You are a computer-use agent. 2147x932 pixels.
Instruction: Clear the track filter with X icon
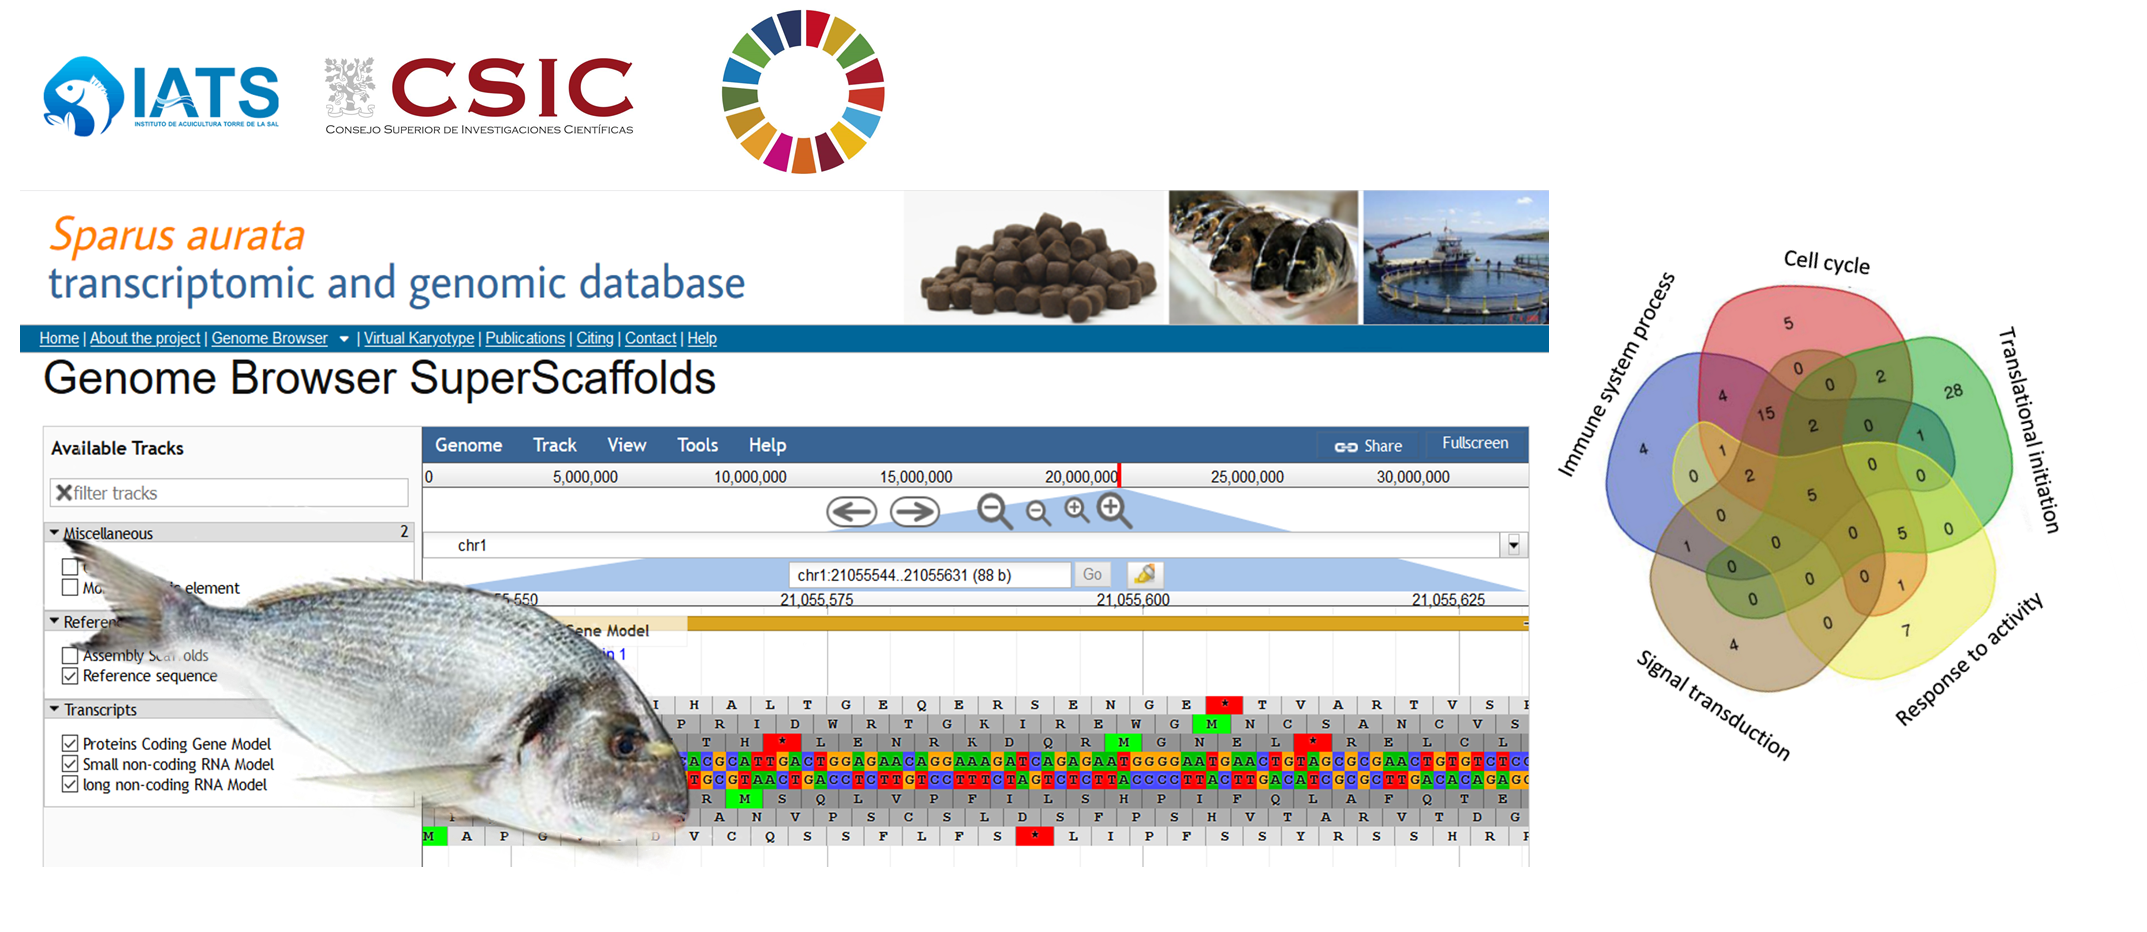click(64, 493)
